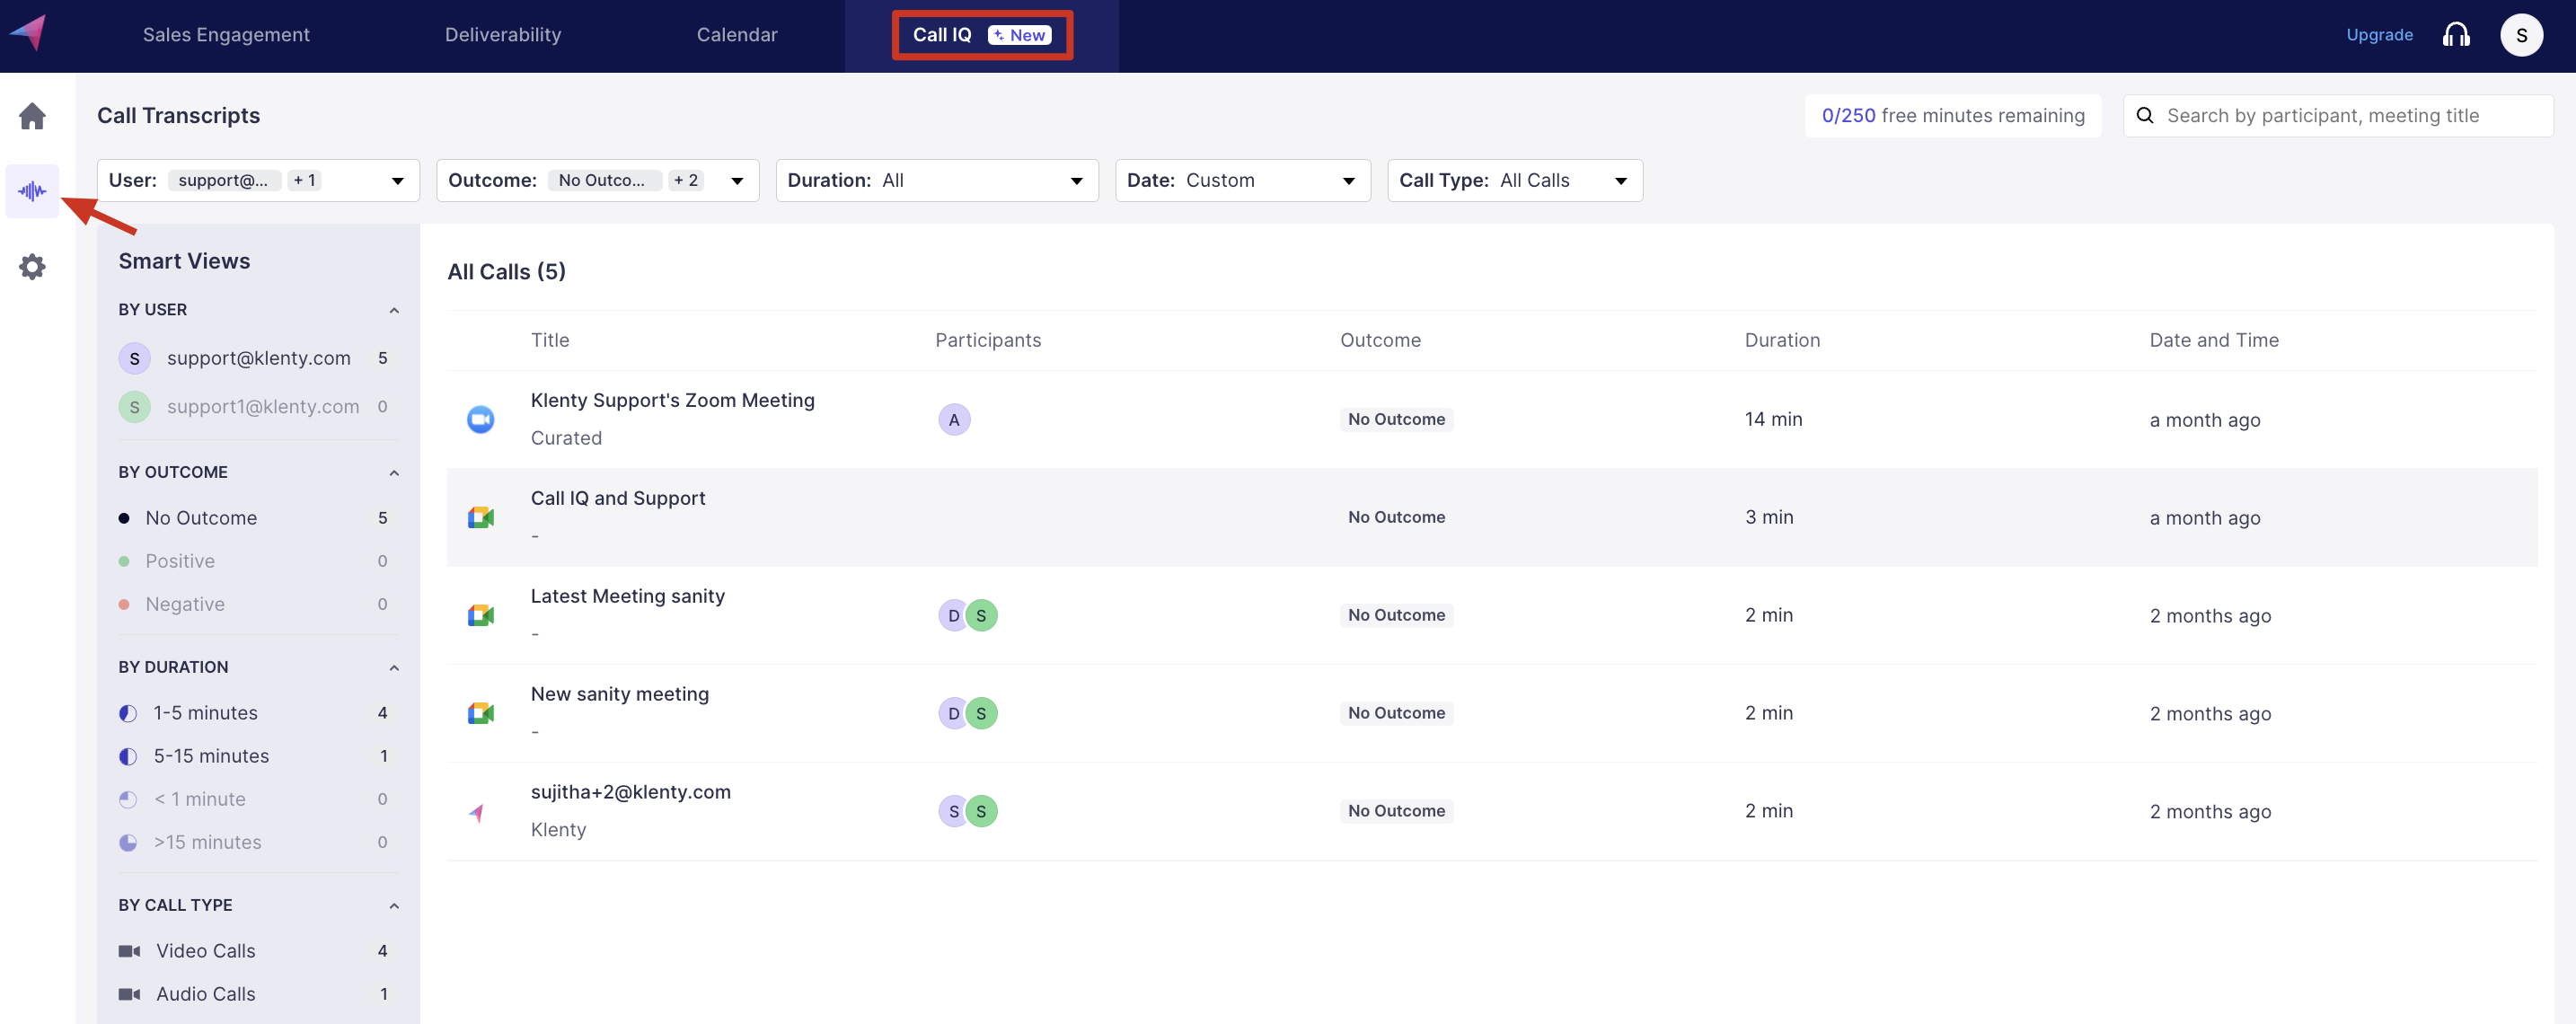Open the settings gear in sidebar
The width and height of the screenshot is (2576, 1024).
[x=32, y=267]
